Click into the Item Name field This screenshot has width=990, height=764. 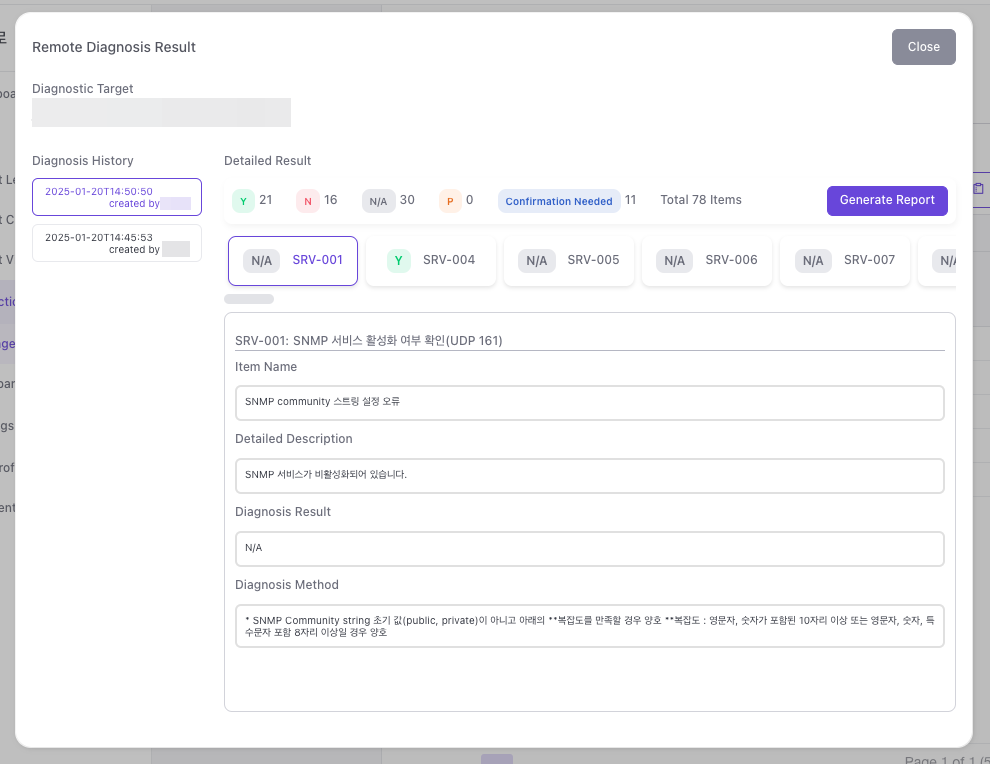click(589, 403)
